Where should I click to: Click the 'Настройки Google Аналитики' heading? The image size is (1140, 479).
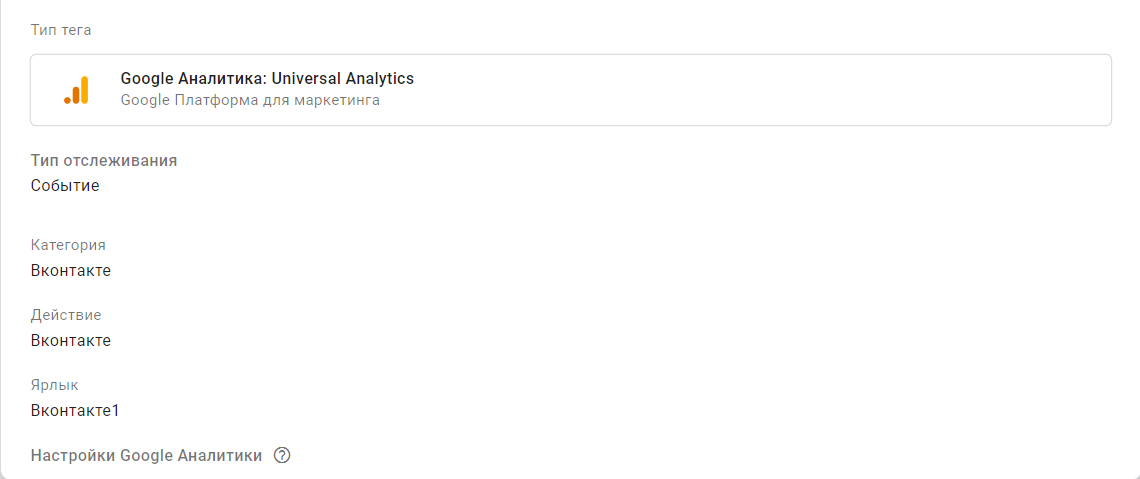[146, 456]
